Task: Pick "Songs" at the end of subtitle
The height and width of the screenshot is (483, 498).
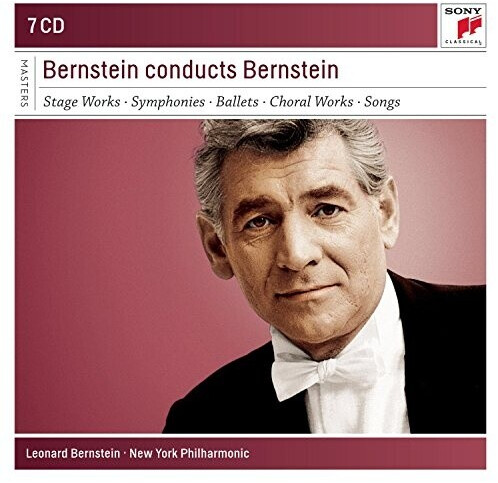Action: point(382,102)
